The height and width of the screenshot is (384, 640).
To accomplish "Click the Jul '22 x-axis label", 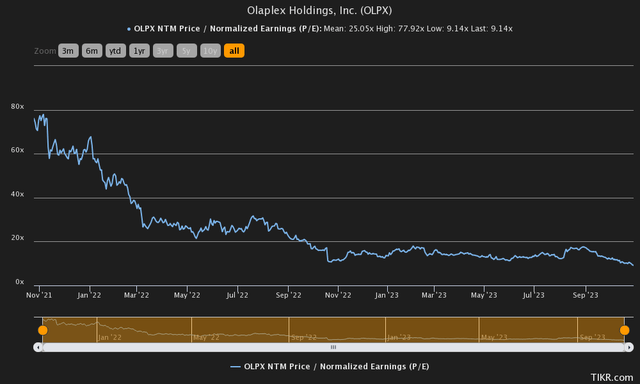I will (x=237, y=295).
